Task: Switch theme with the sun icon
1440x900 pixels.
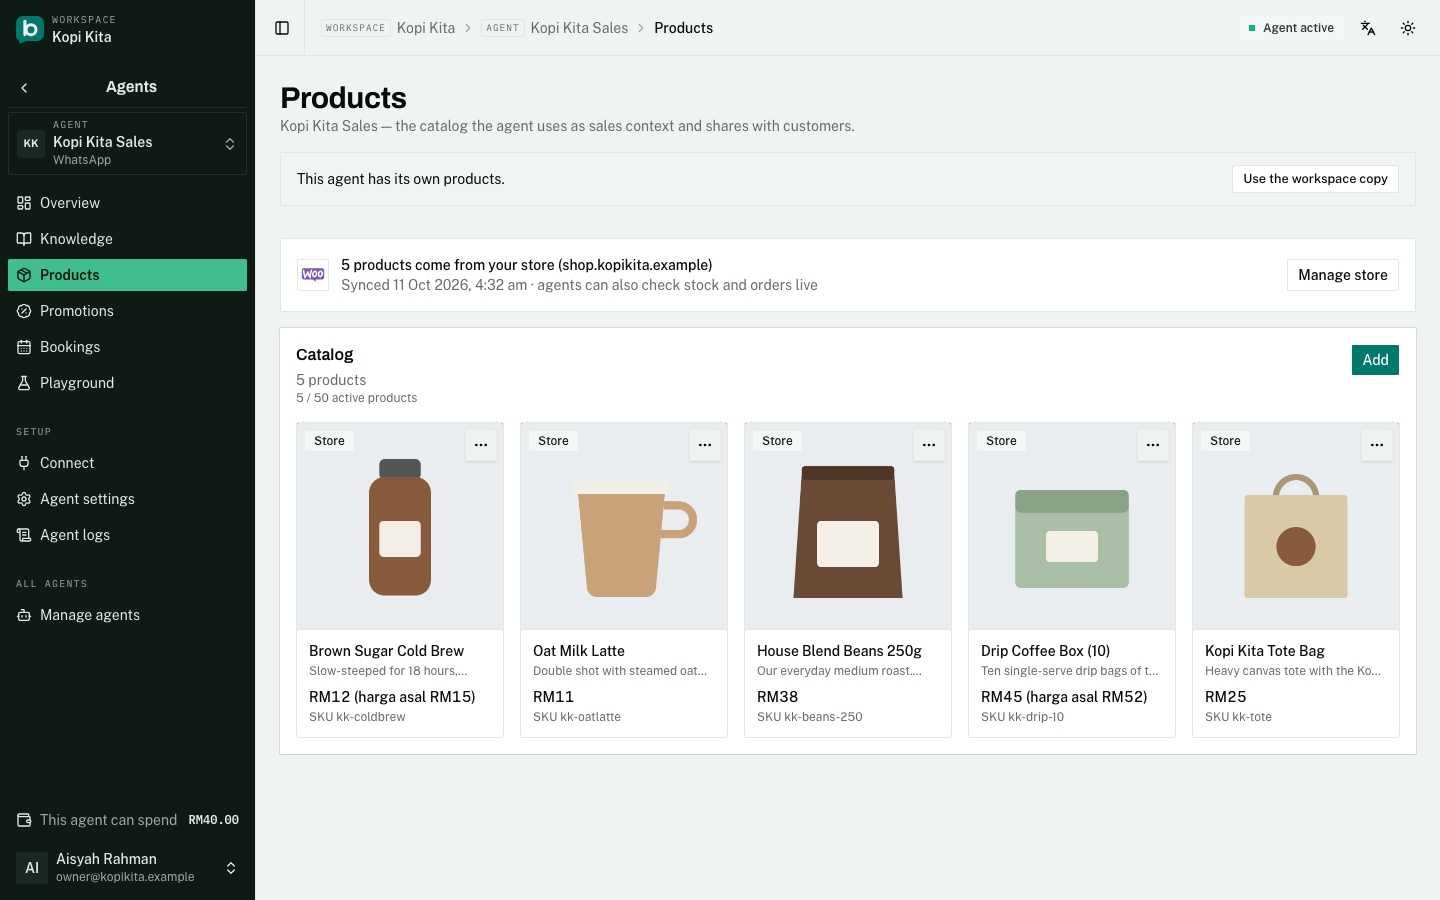Action: pos(1408,28)
